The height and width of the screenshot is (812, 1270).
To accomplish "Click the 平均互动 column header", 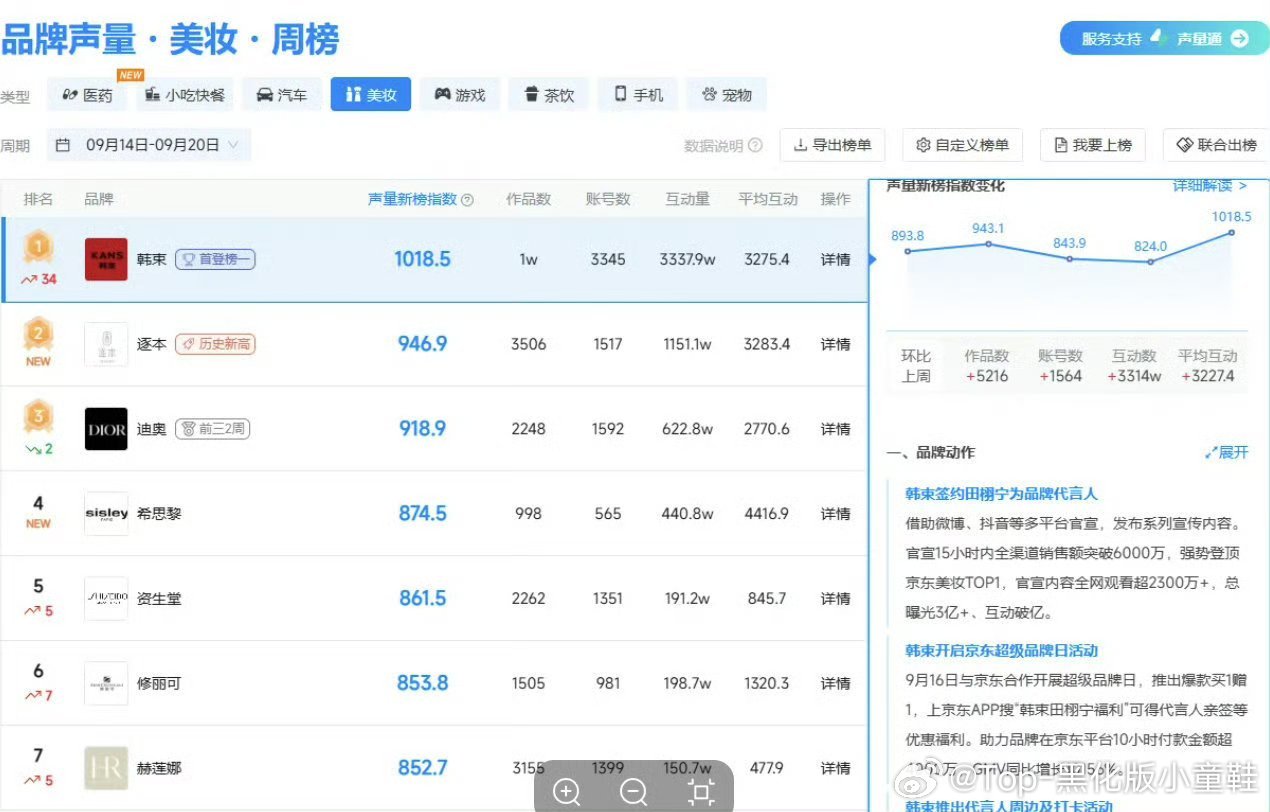I will [768, 199].
